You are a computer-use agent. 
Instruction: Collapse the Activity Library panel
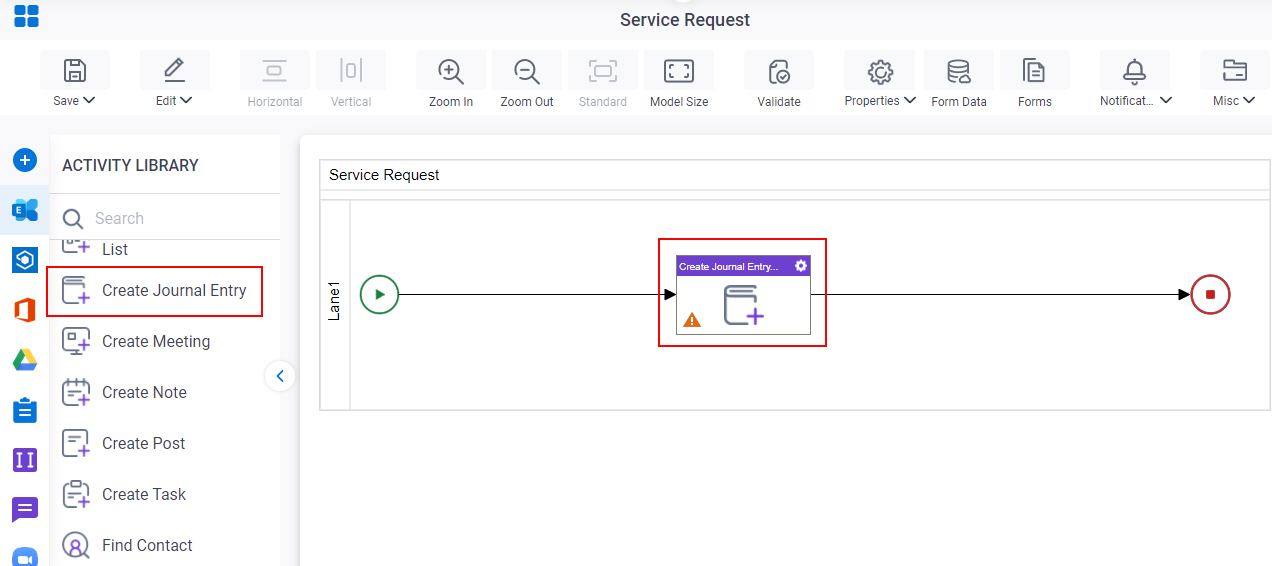click(280, 376)
